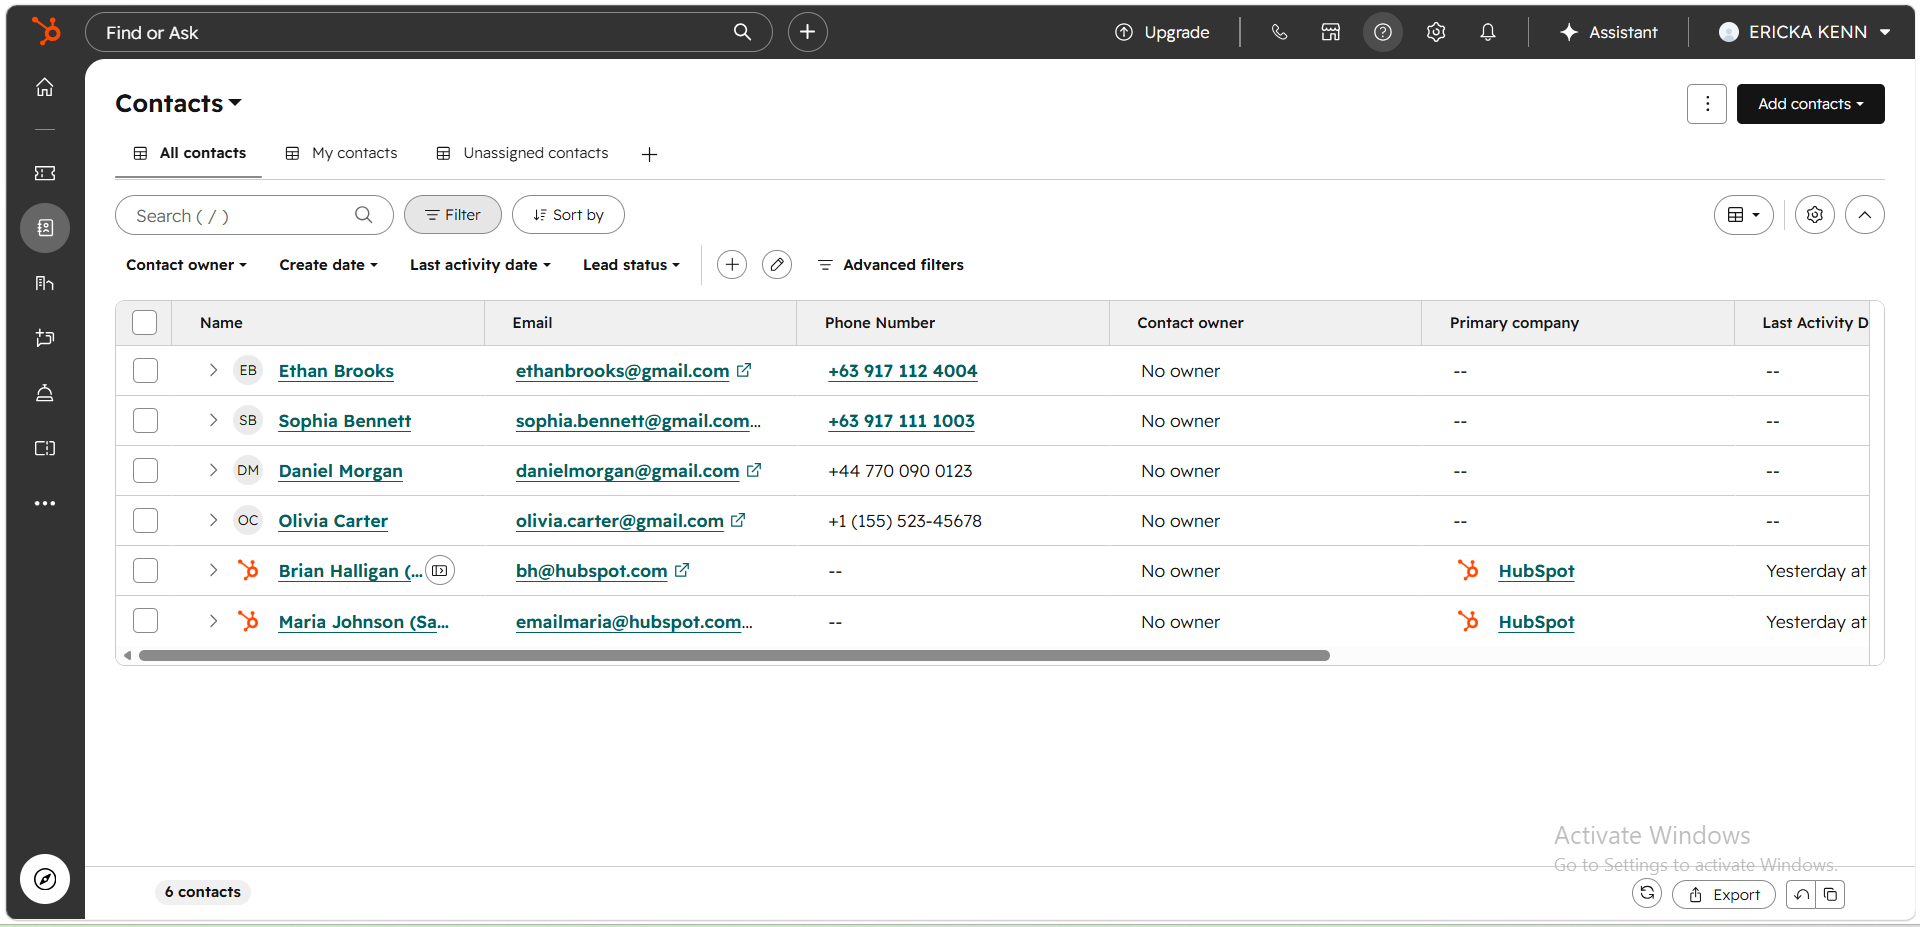Click the Export button
Screen dimensions: 1920x927
(x=1724, y=895)
